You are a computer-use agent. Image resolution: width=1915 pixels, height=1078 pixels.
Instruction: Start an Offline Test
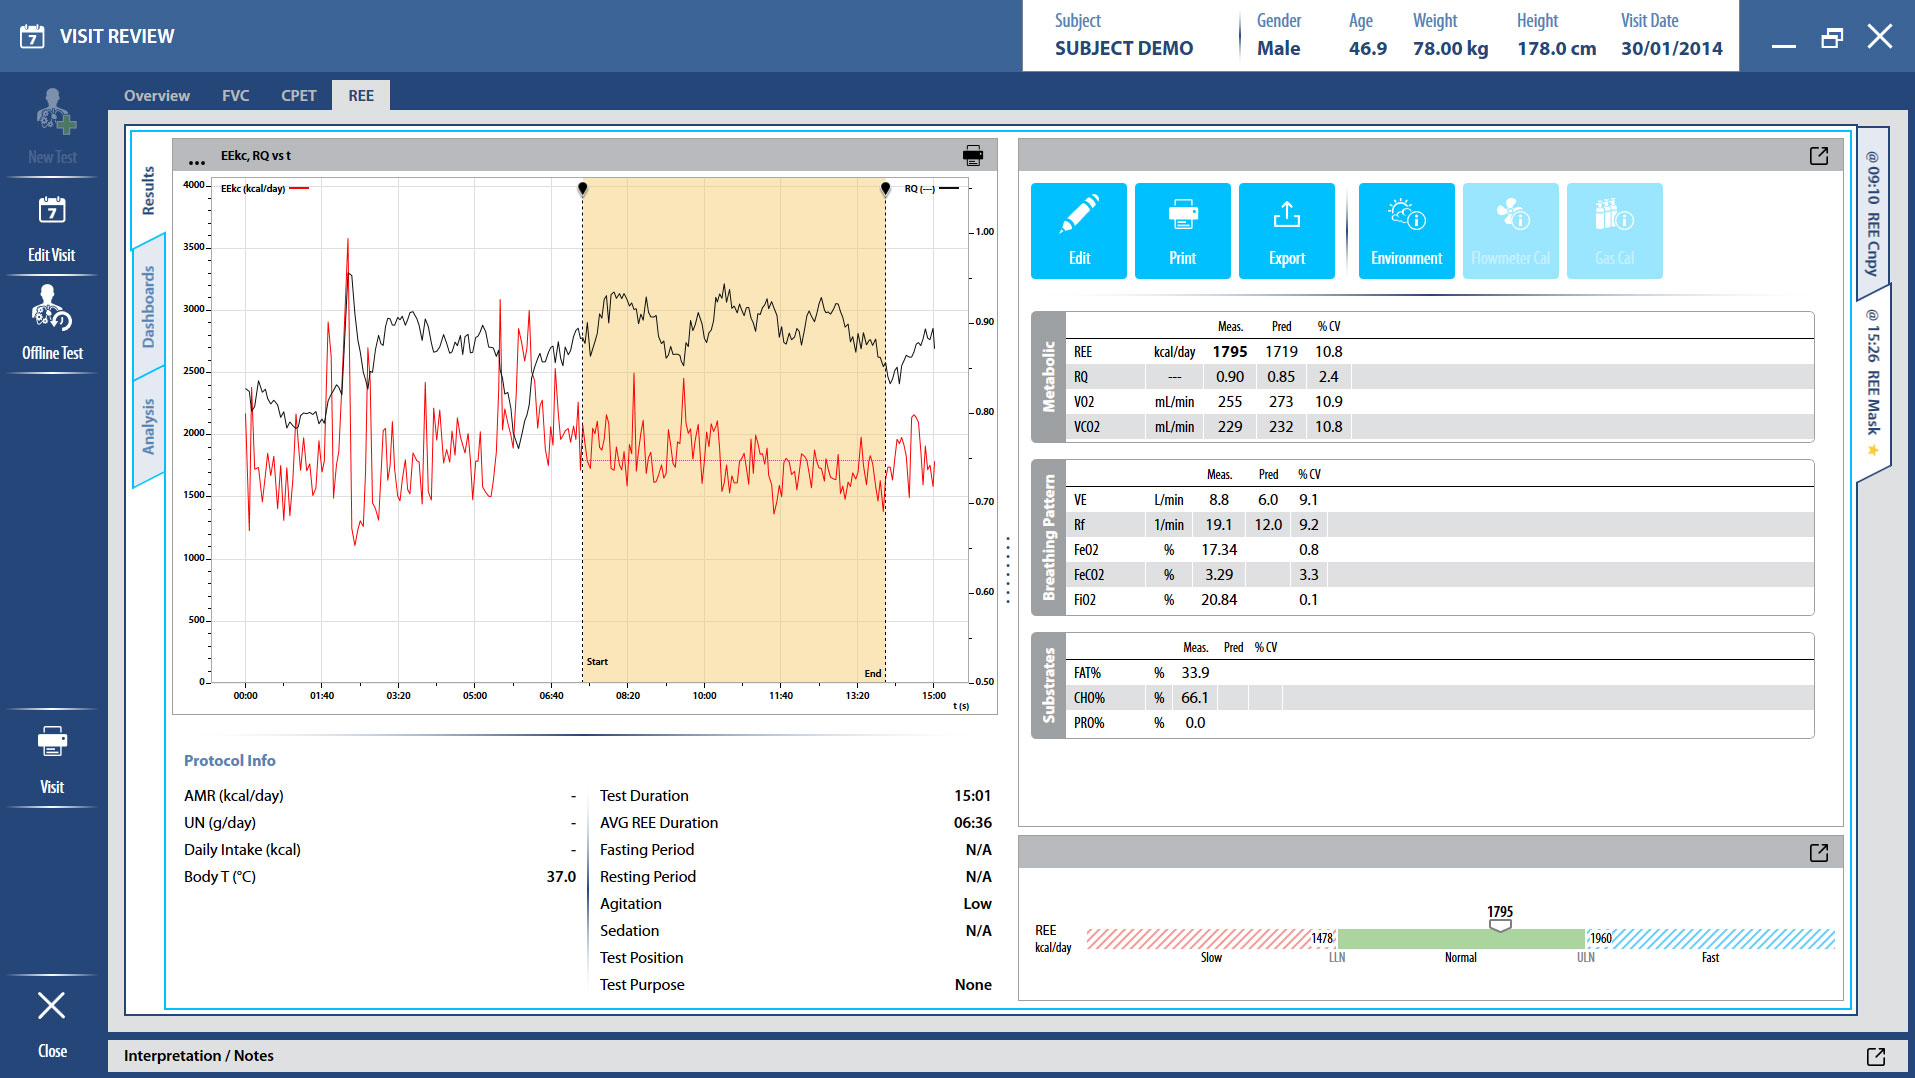(x=52, y=324)
